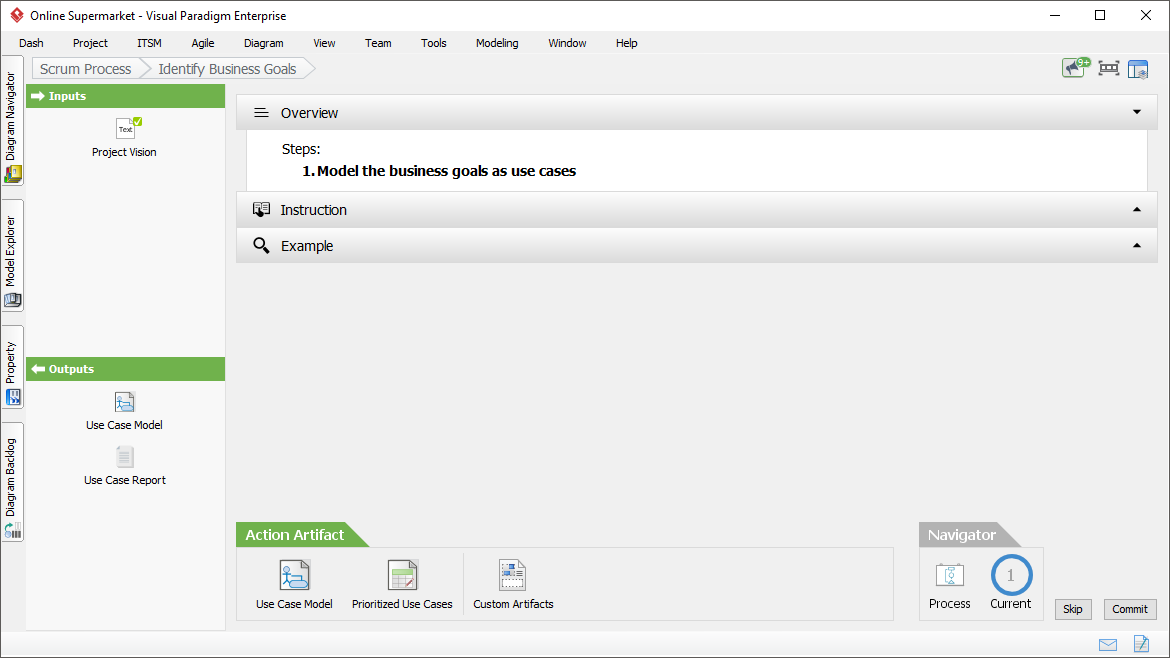
Task: Open the Prioritized Use Cases artifact
Action: tap(402, 575)
